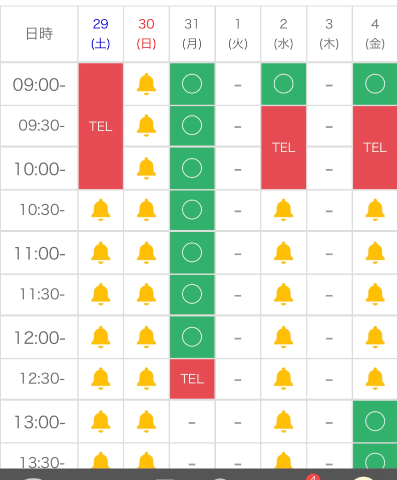The image size is (397, 480).
Task: Choose the bell icon for Wednesday 2 at 13:00
Action: (x=283, y=421)
